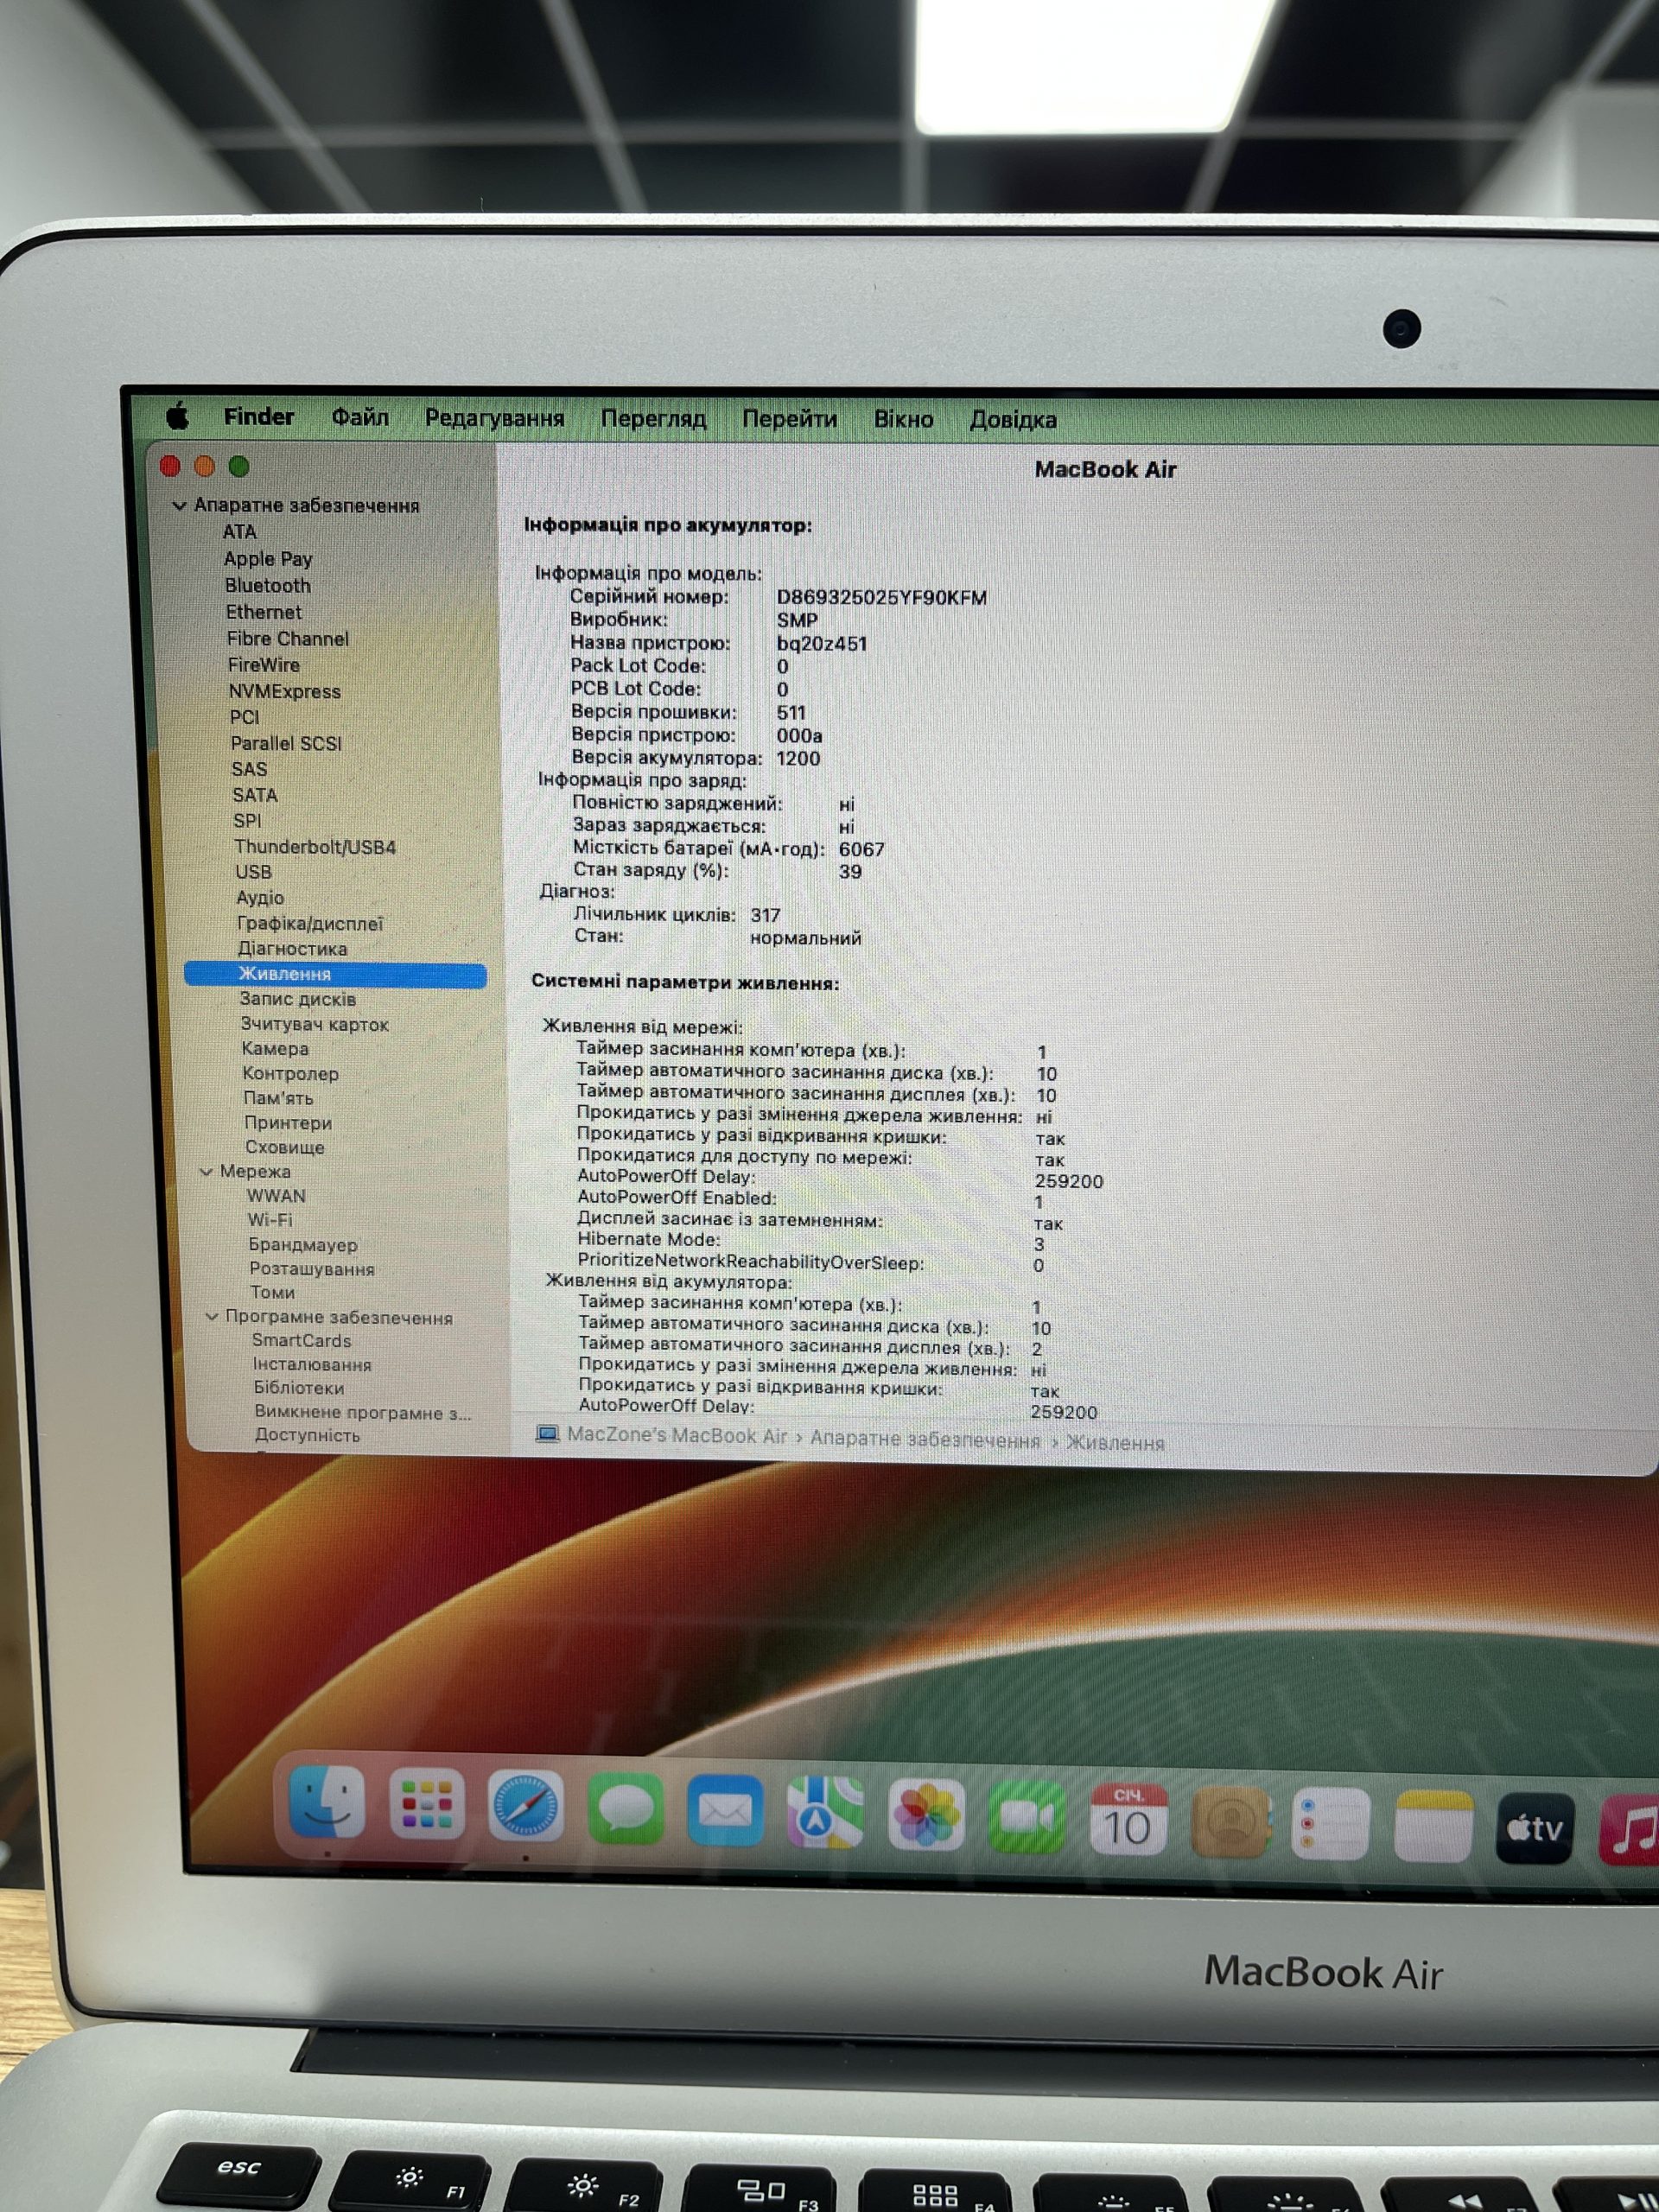Select SATA in the sidebar
The image size is (1659, 2212).
tap(255, 795)
